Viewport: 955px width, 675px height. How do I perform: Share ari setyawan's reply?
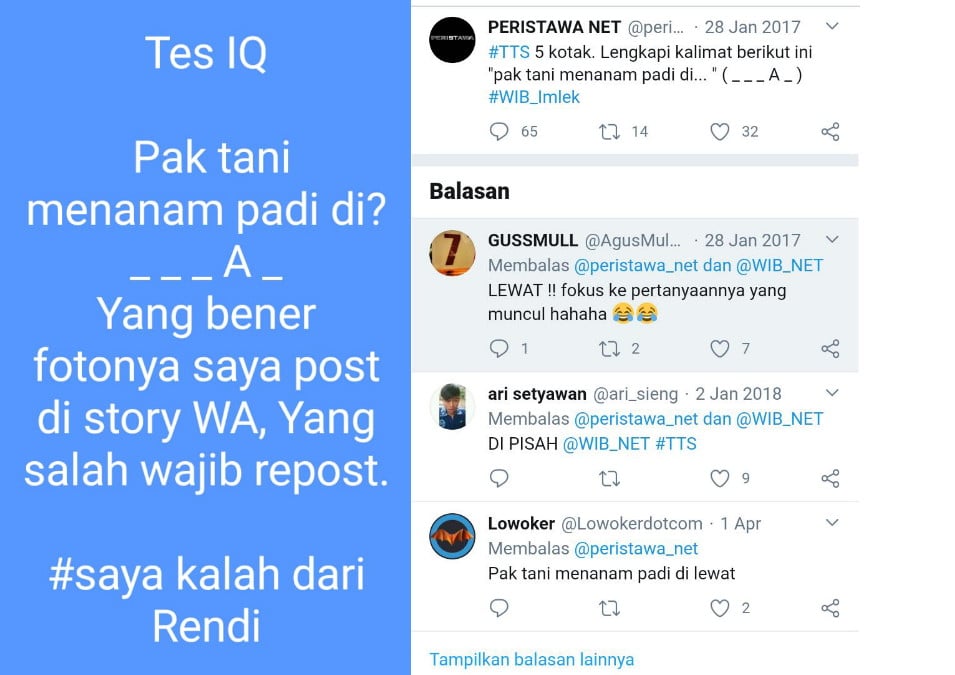point(830,478)
